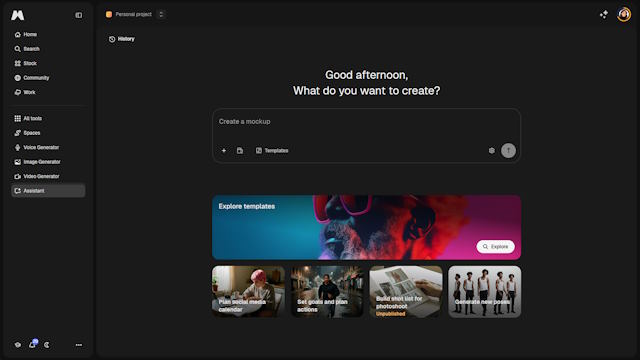Launch the Video Generator
Viewport: 640px width, 360px height.
tap(48, 176)
